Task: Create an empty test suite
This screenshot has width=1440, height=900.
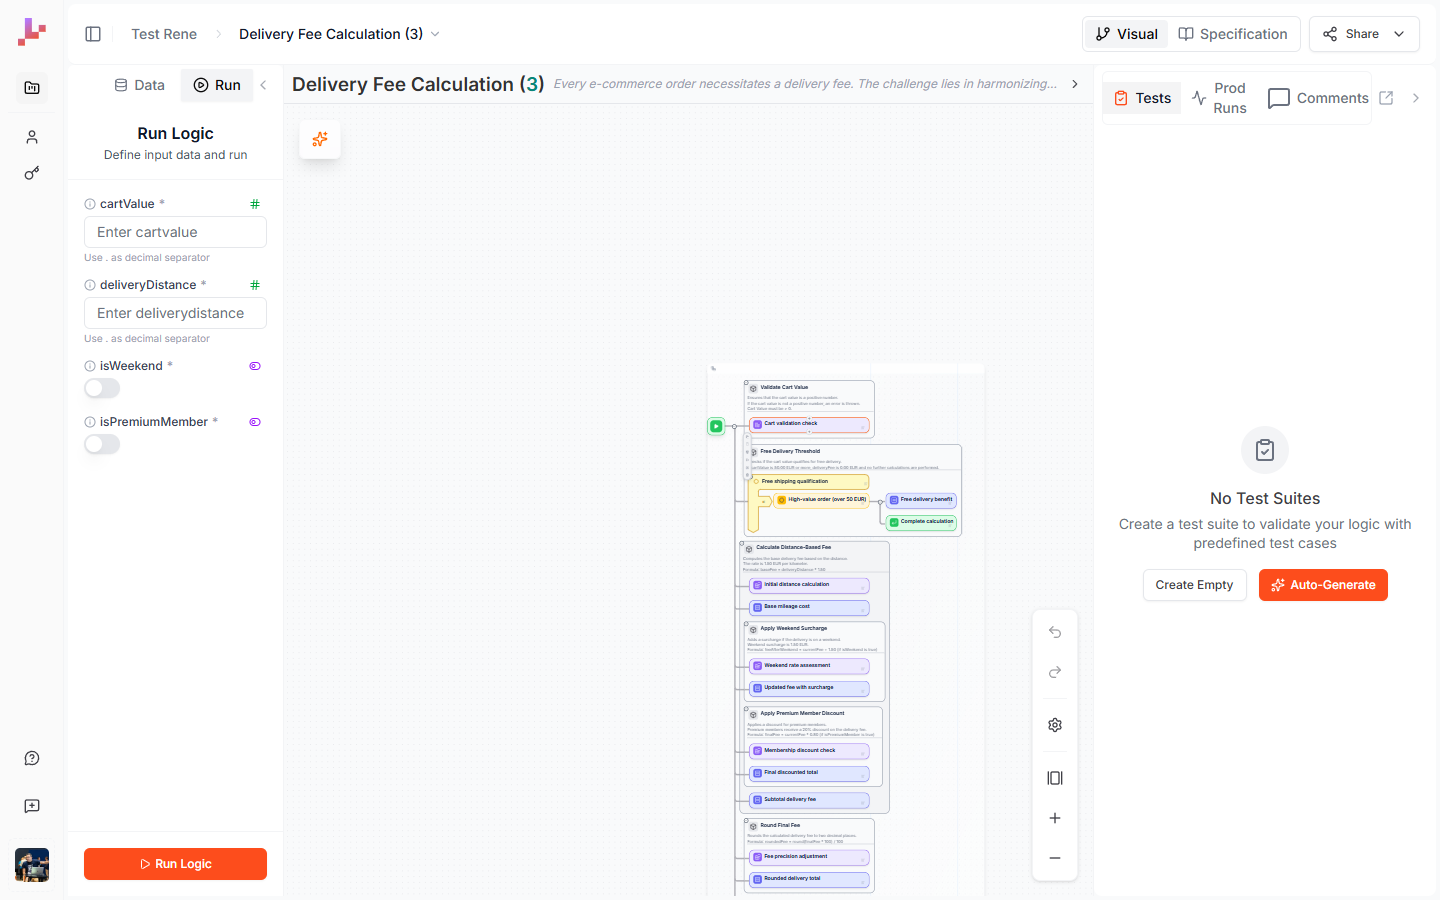Action: point(1194,585)
